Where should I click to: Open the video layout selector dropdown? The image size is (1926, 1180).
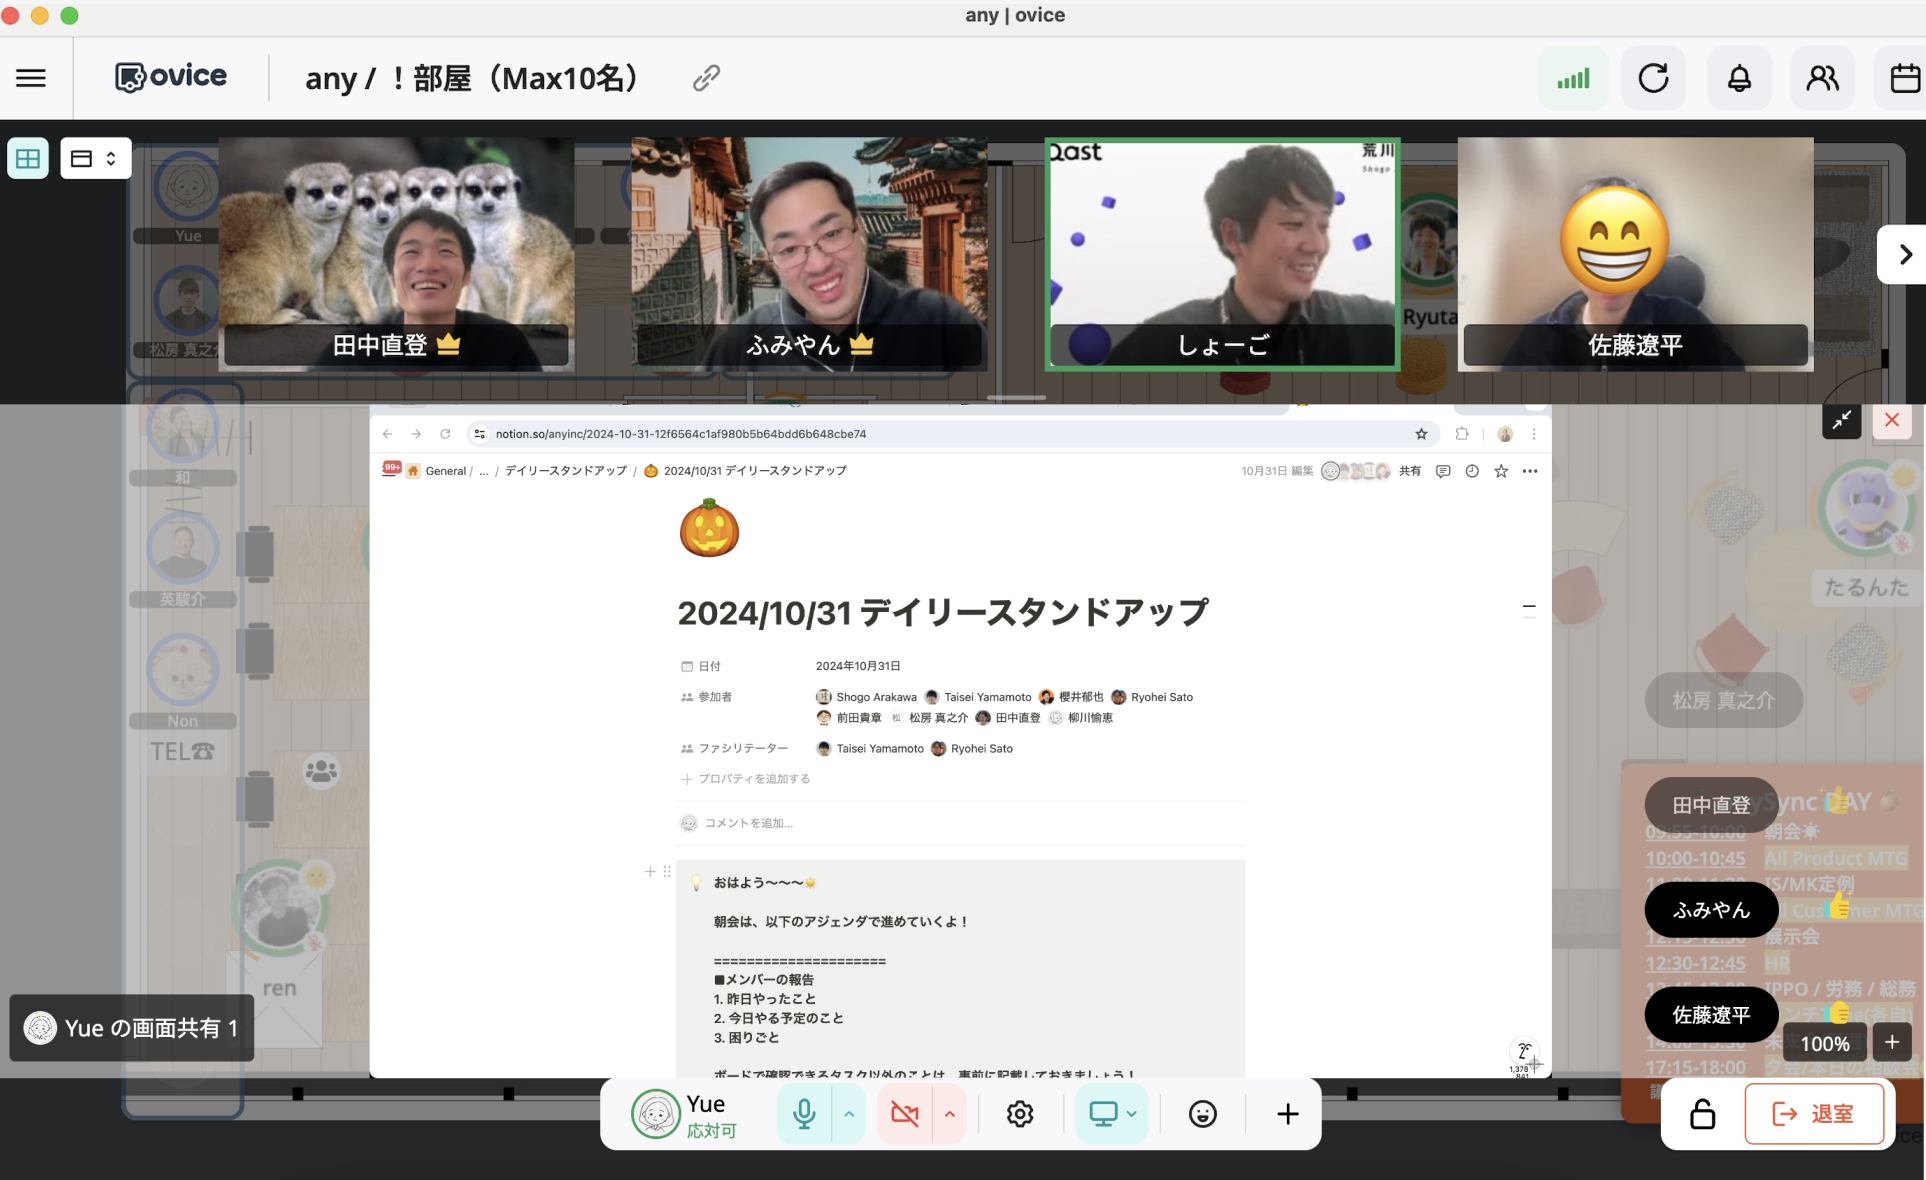[x=96, y=158]
